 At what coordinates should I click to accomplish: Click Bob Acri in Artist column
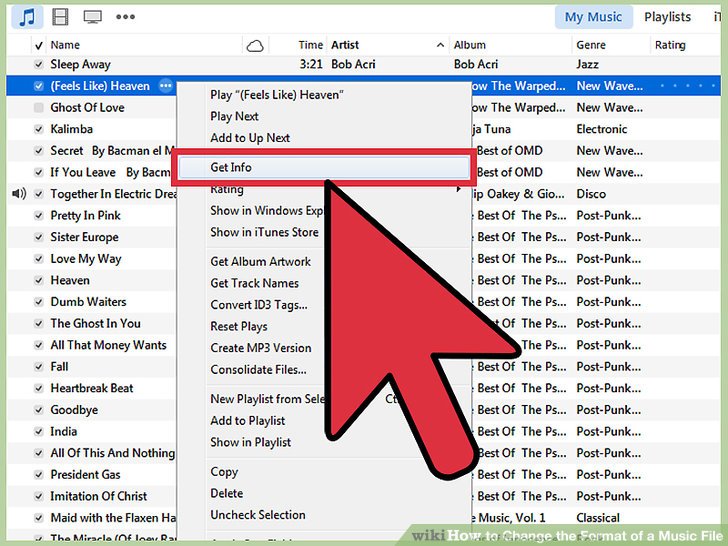tap(353, 65)
